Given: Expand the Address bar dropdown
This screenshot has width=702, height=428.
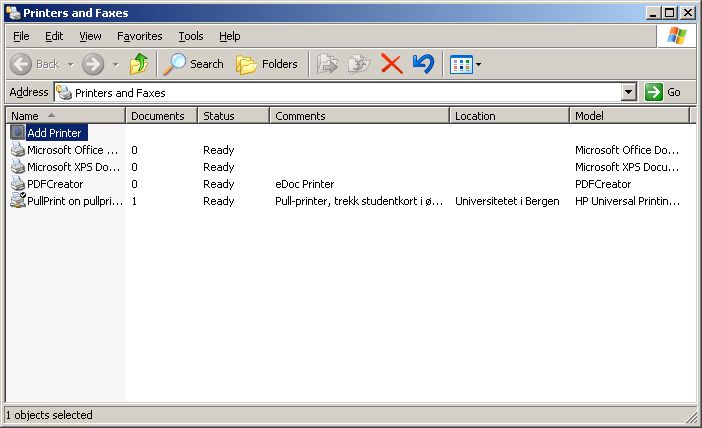Looking at the screenshot, I should coord(628,92).
